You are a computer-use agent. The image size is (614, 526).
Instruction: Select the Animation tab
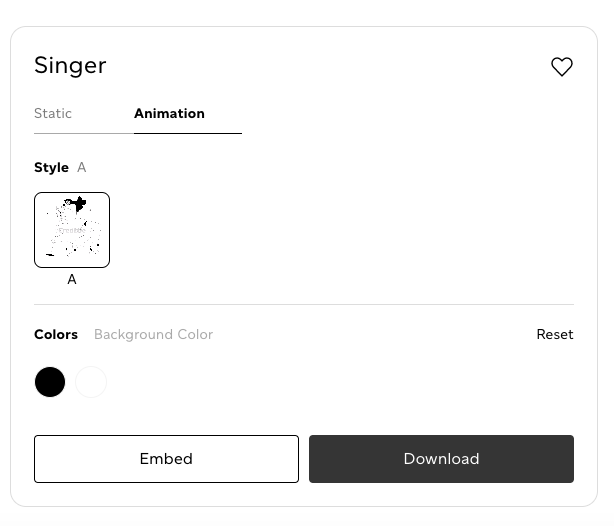point(169,114)
